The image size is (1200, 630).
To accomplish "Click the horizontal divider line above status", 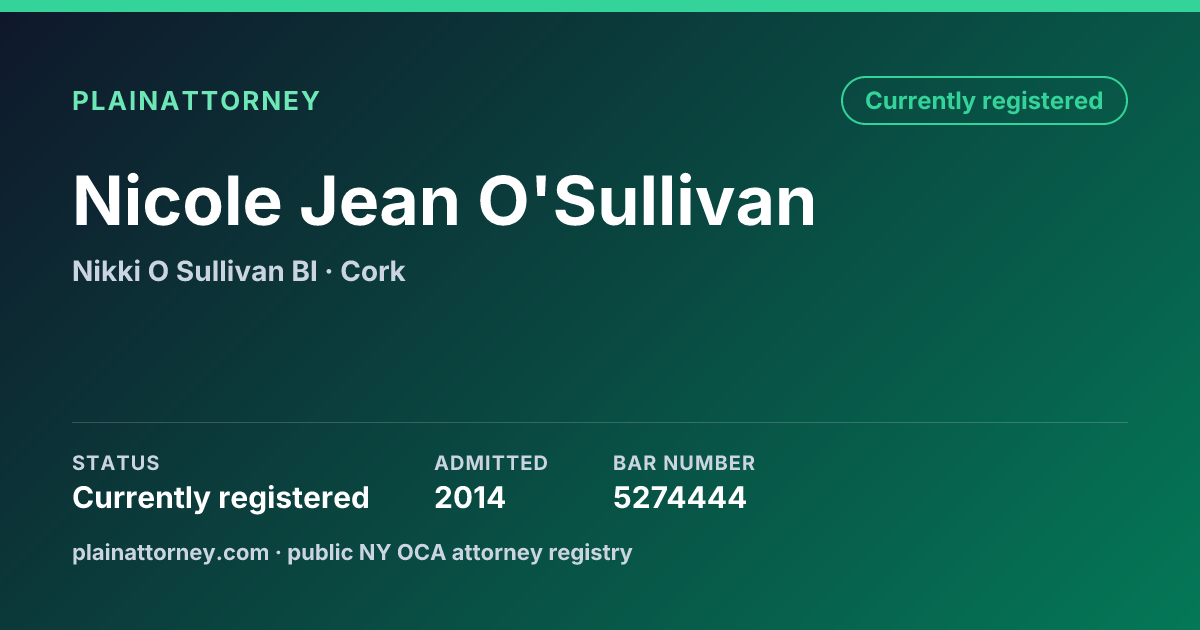I will click(600, 422).
